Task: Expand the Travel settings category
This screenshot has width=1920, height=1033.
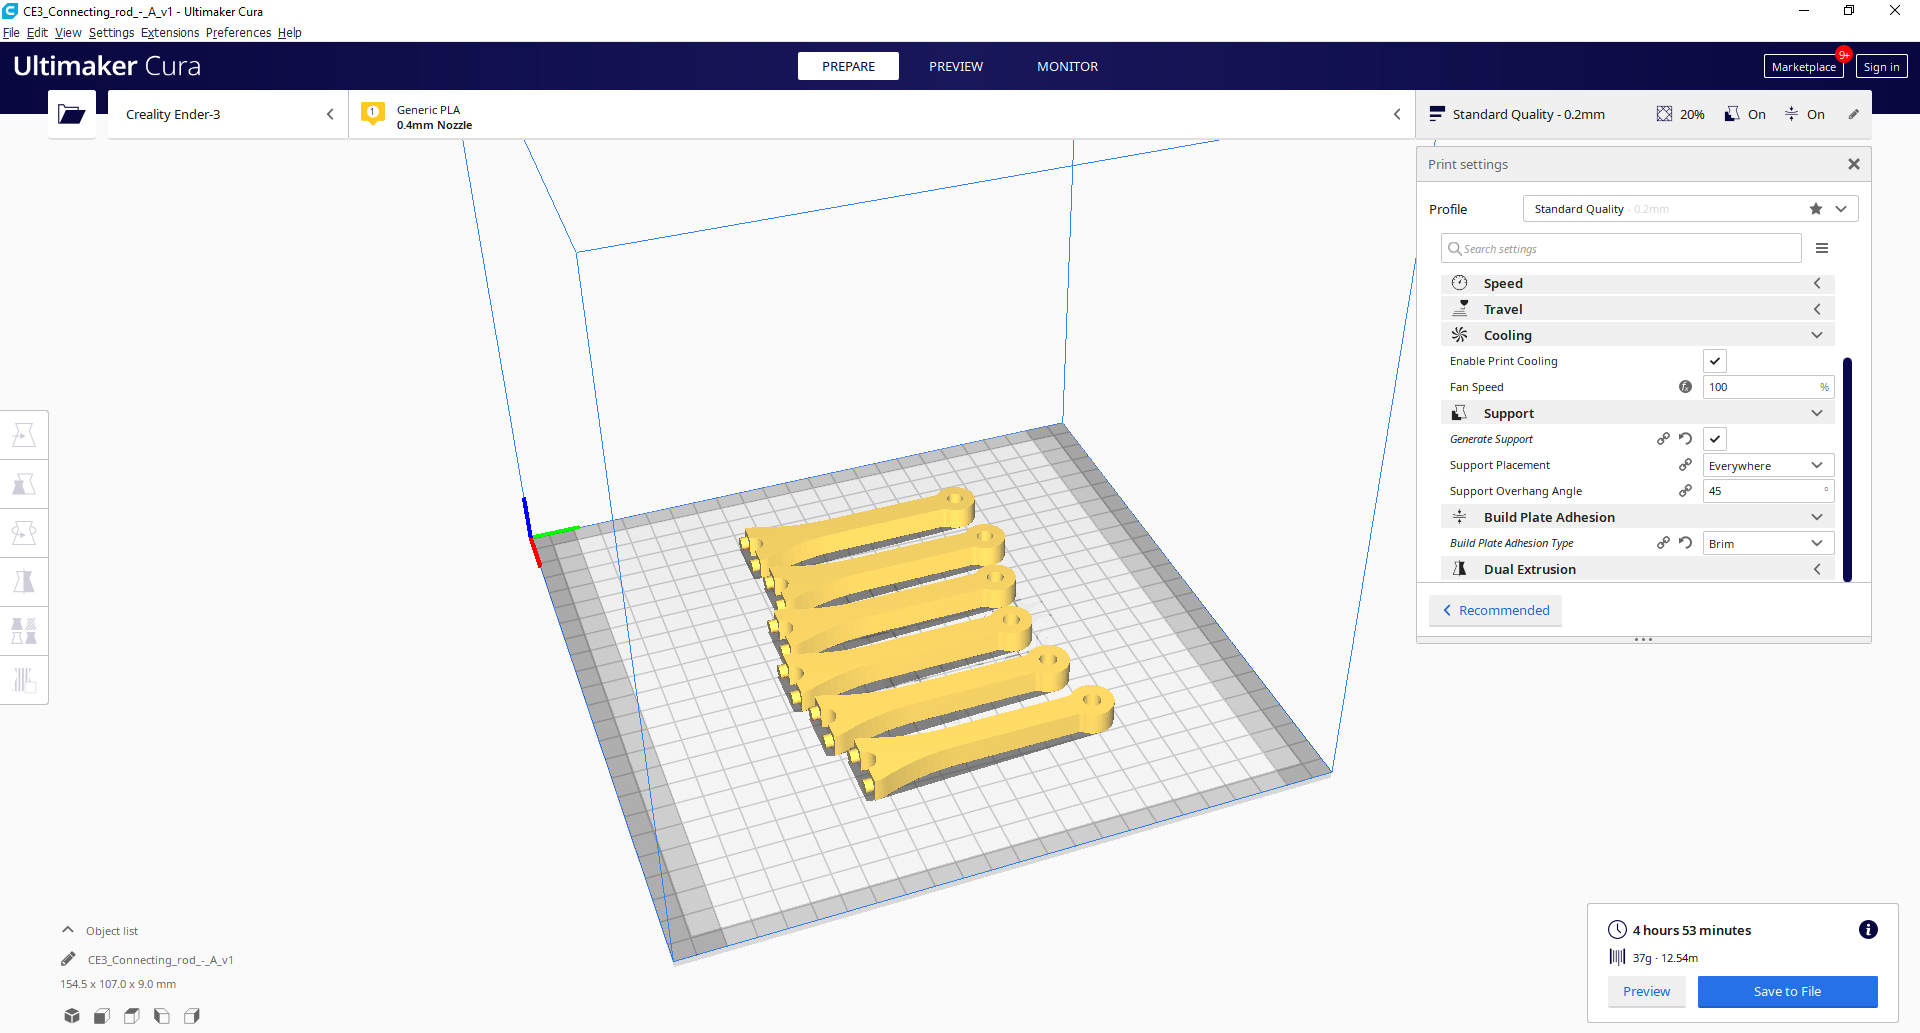Action: coord(1637,309)
